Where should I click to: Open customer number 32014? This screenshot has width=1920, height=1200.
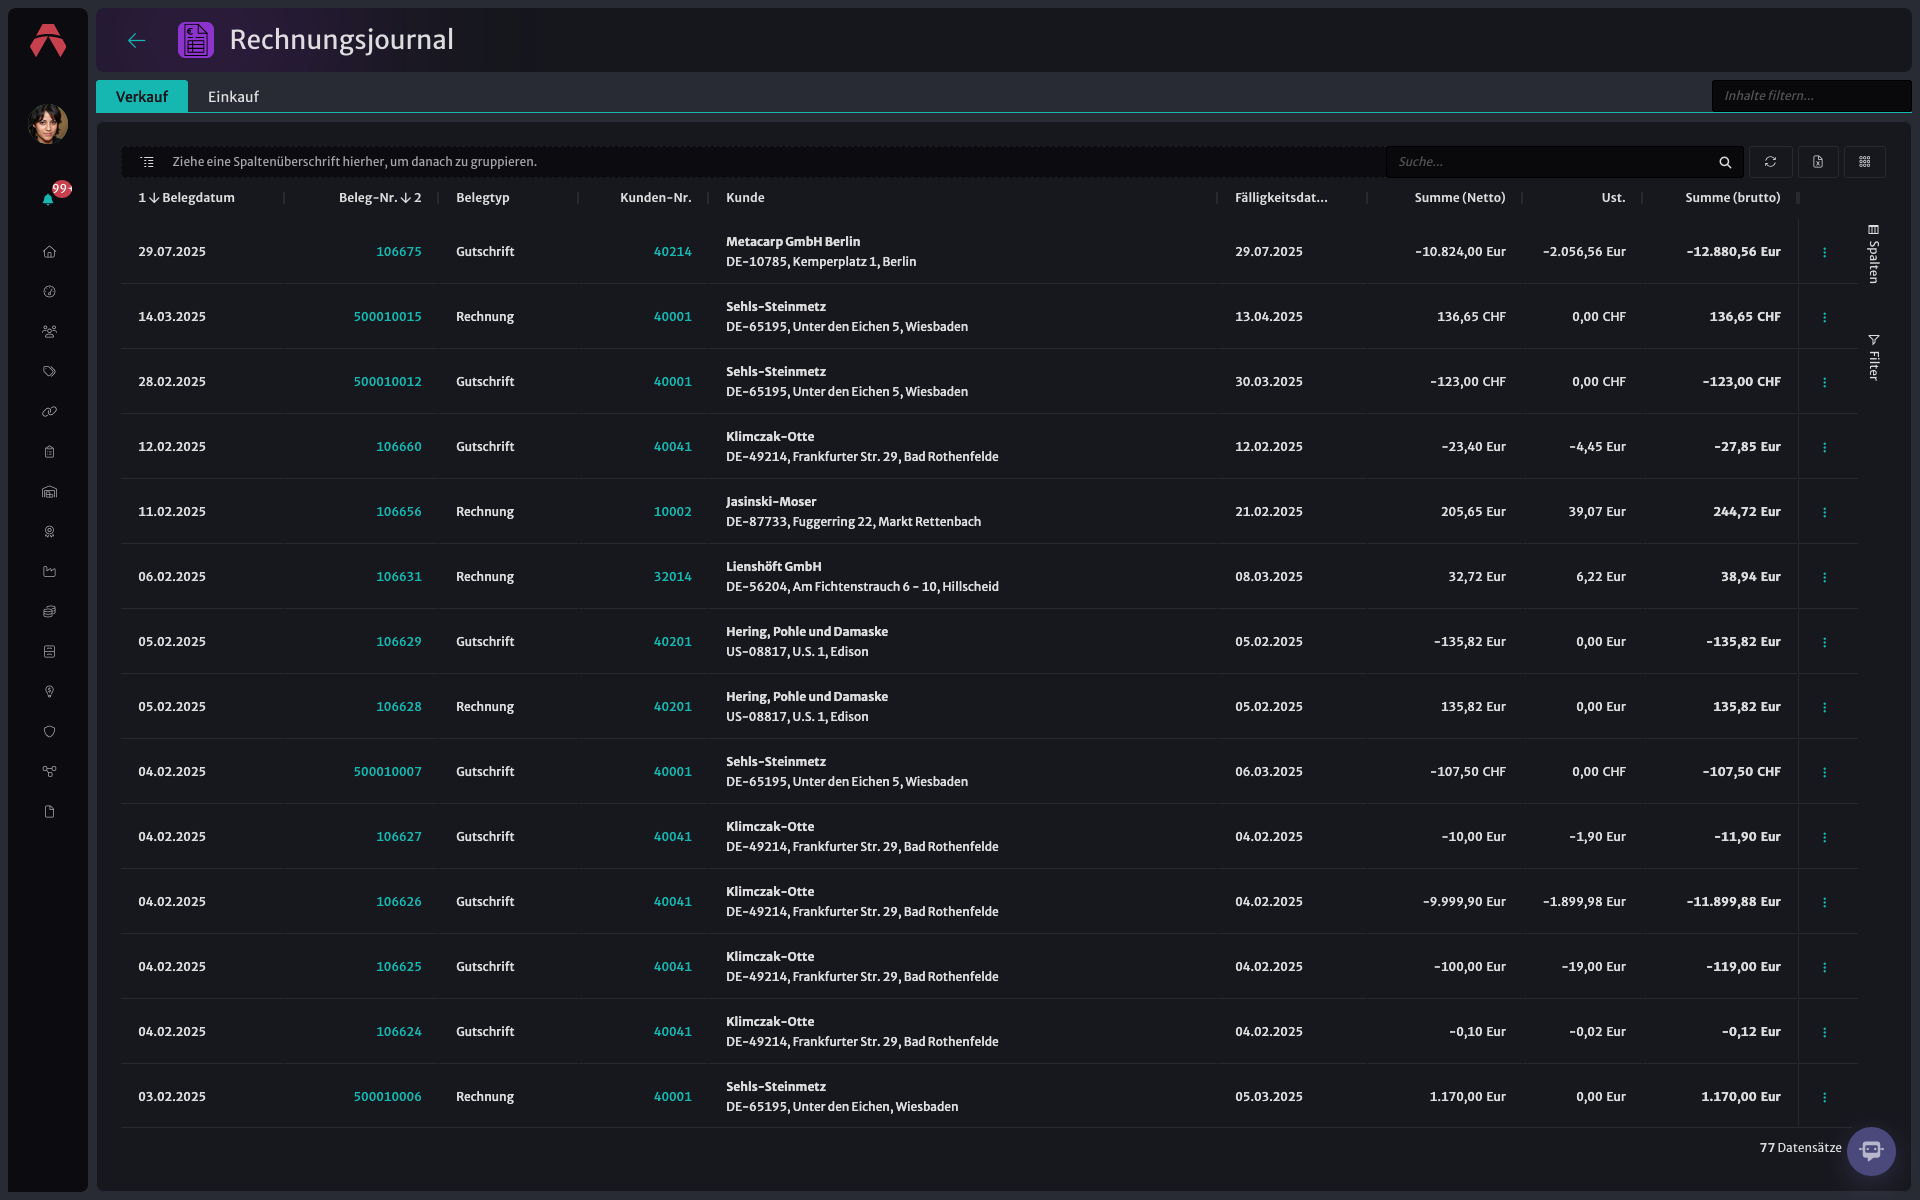click(x=672, y=577)
